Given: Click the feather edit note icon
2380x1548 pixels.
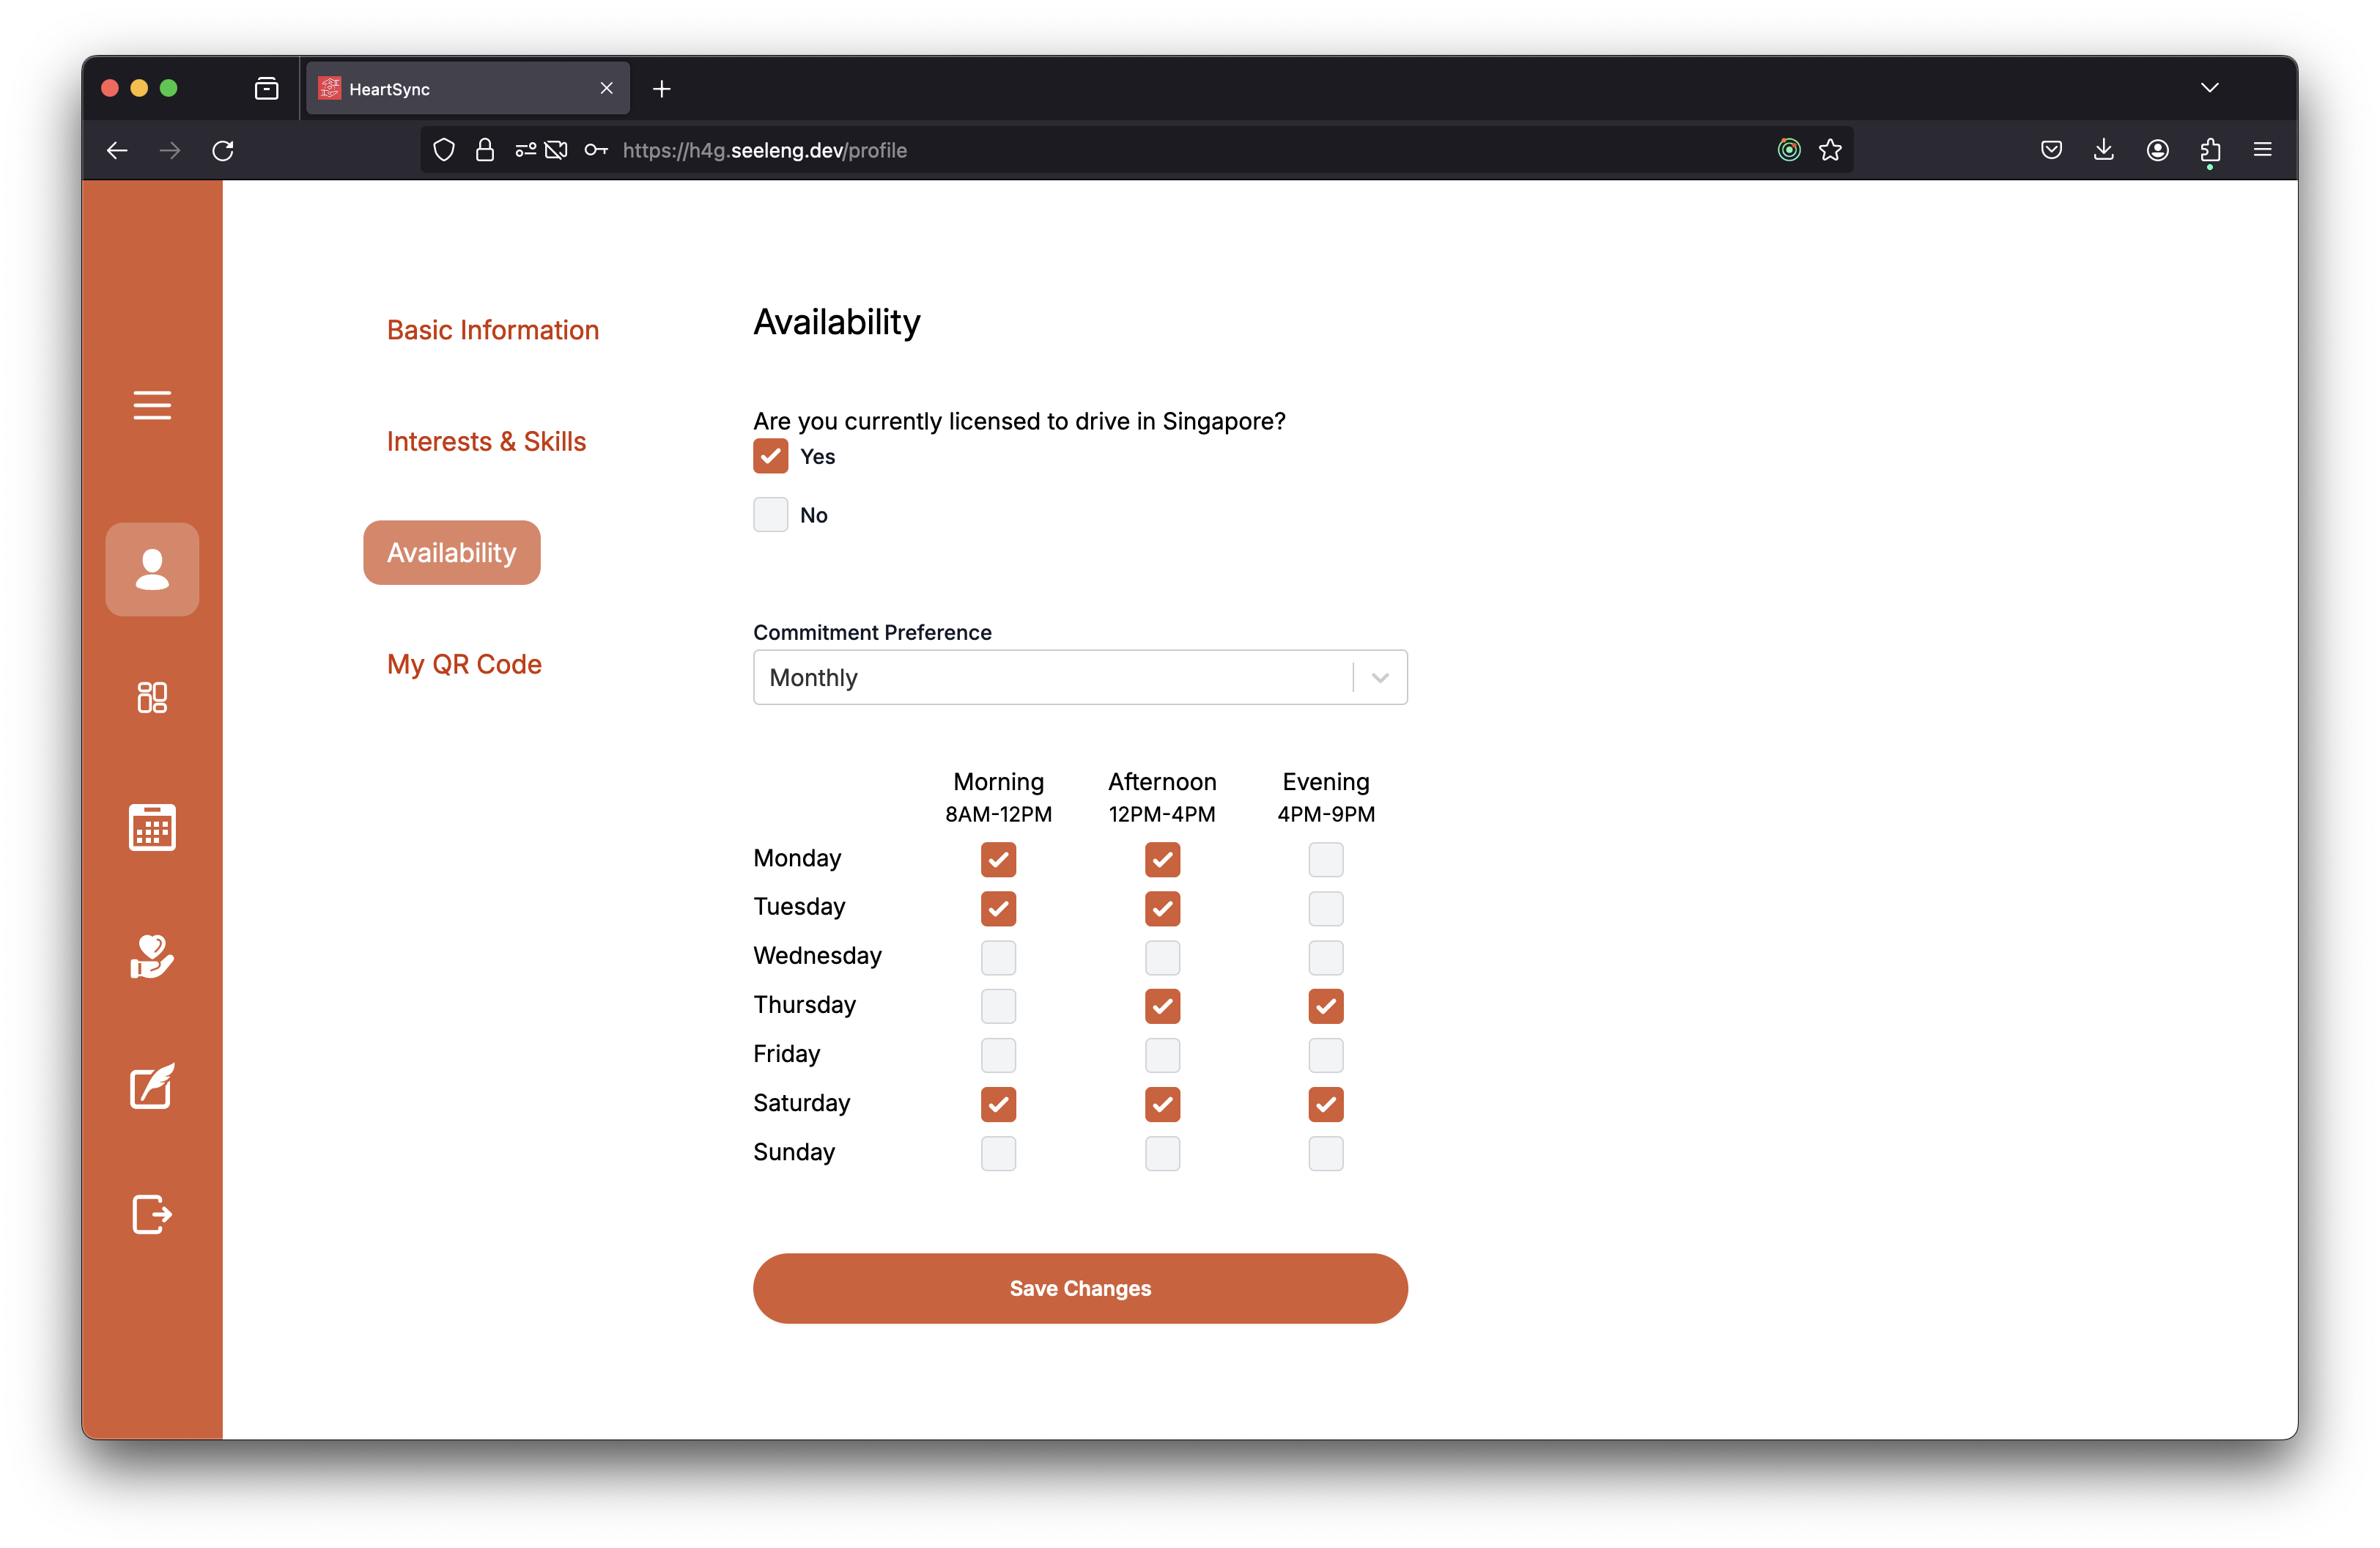Looking at the screenshot, I should [x=152, y=1086].
